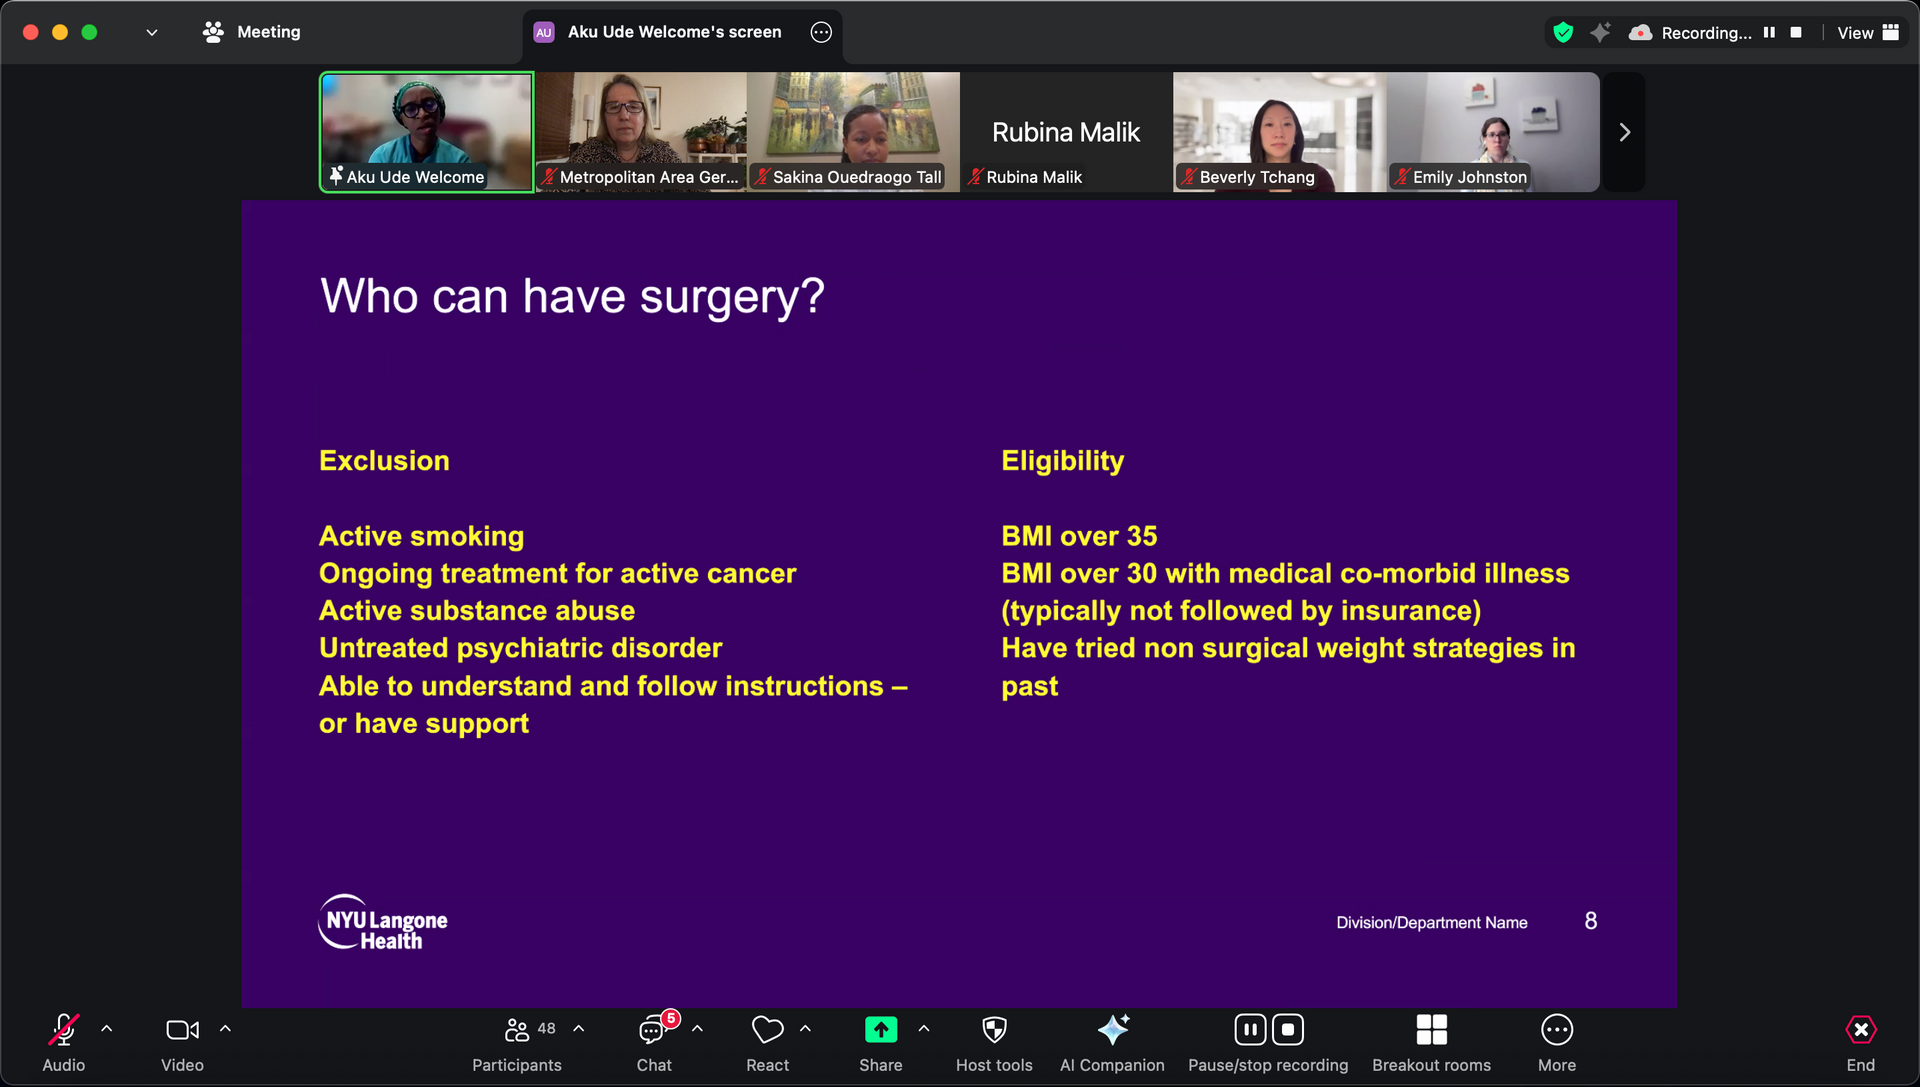This screenshot has height=1087, width=1920.
Task: Pause the recording in top bar
Action: point(1769,32)
